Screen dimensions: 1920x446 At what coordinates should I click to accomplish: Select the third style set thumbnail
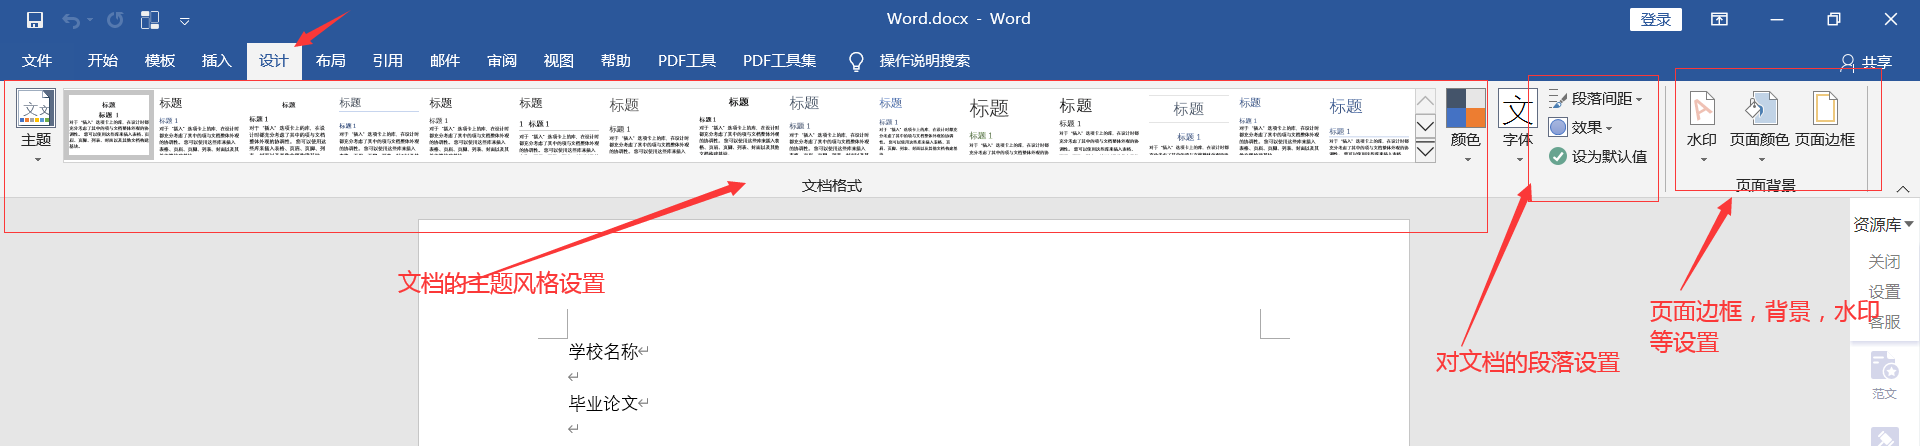[288, 126]
